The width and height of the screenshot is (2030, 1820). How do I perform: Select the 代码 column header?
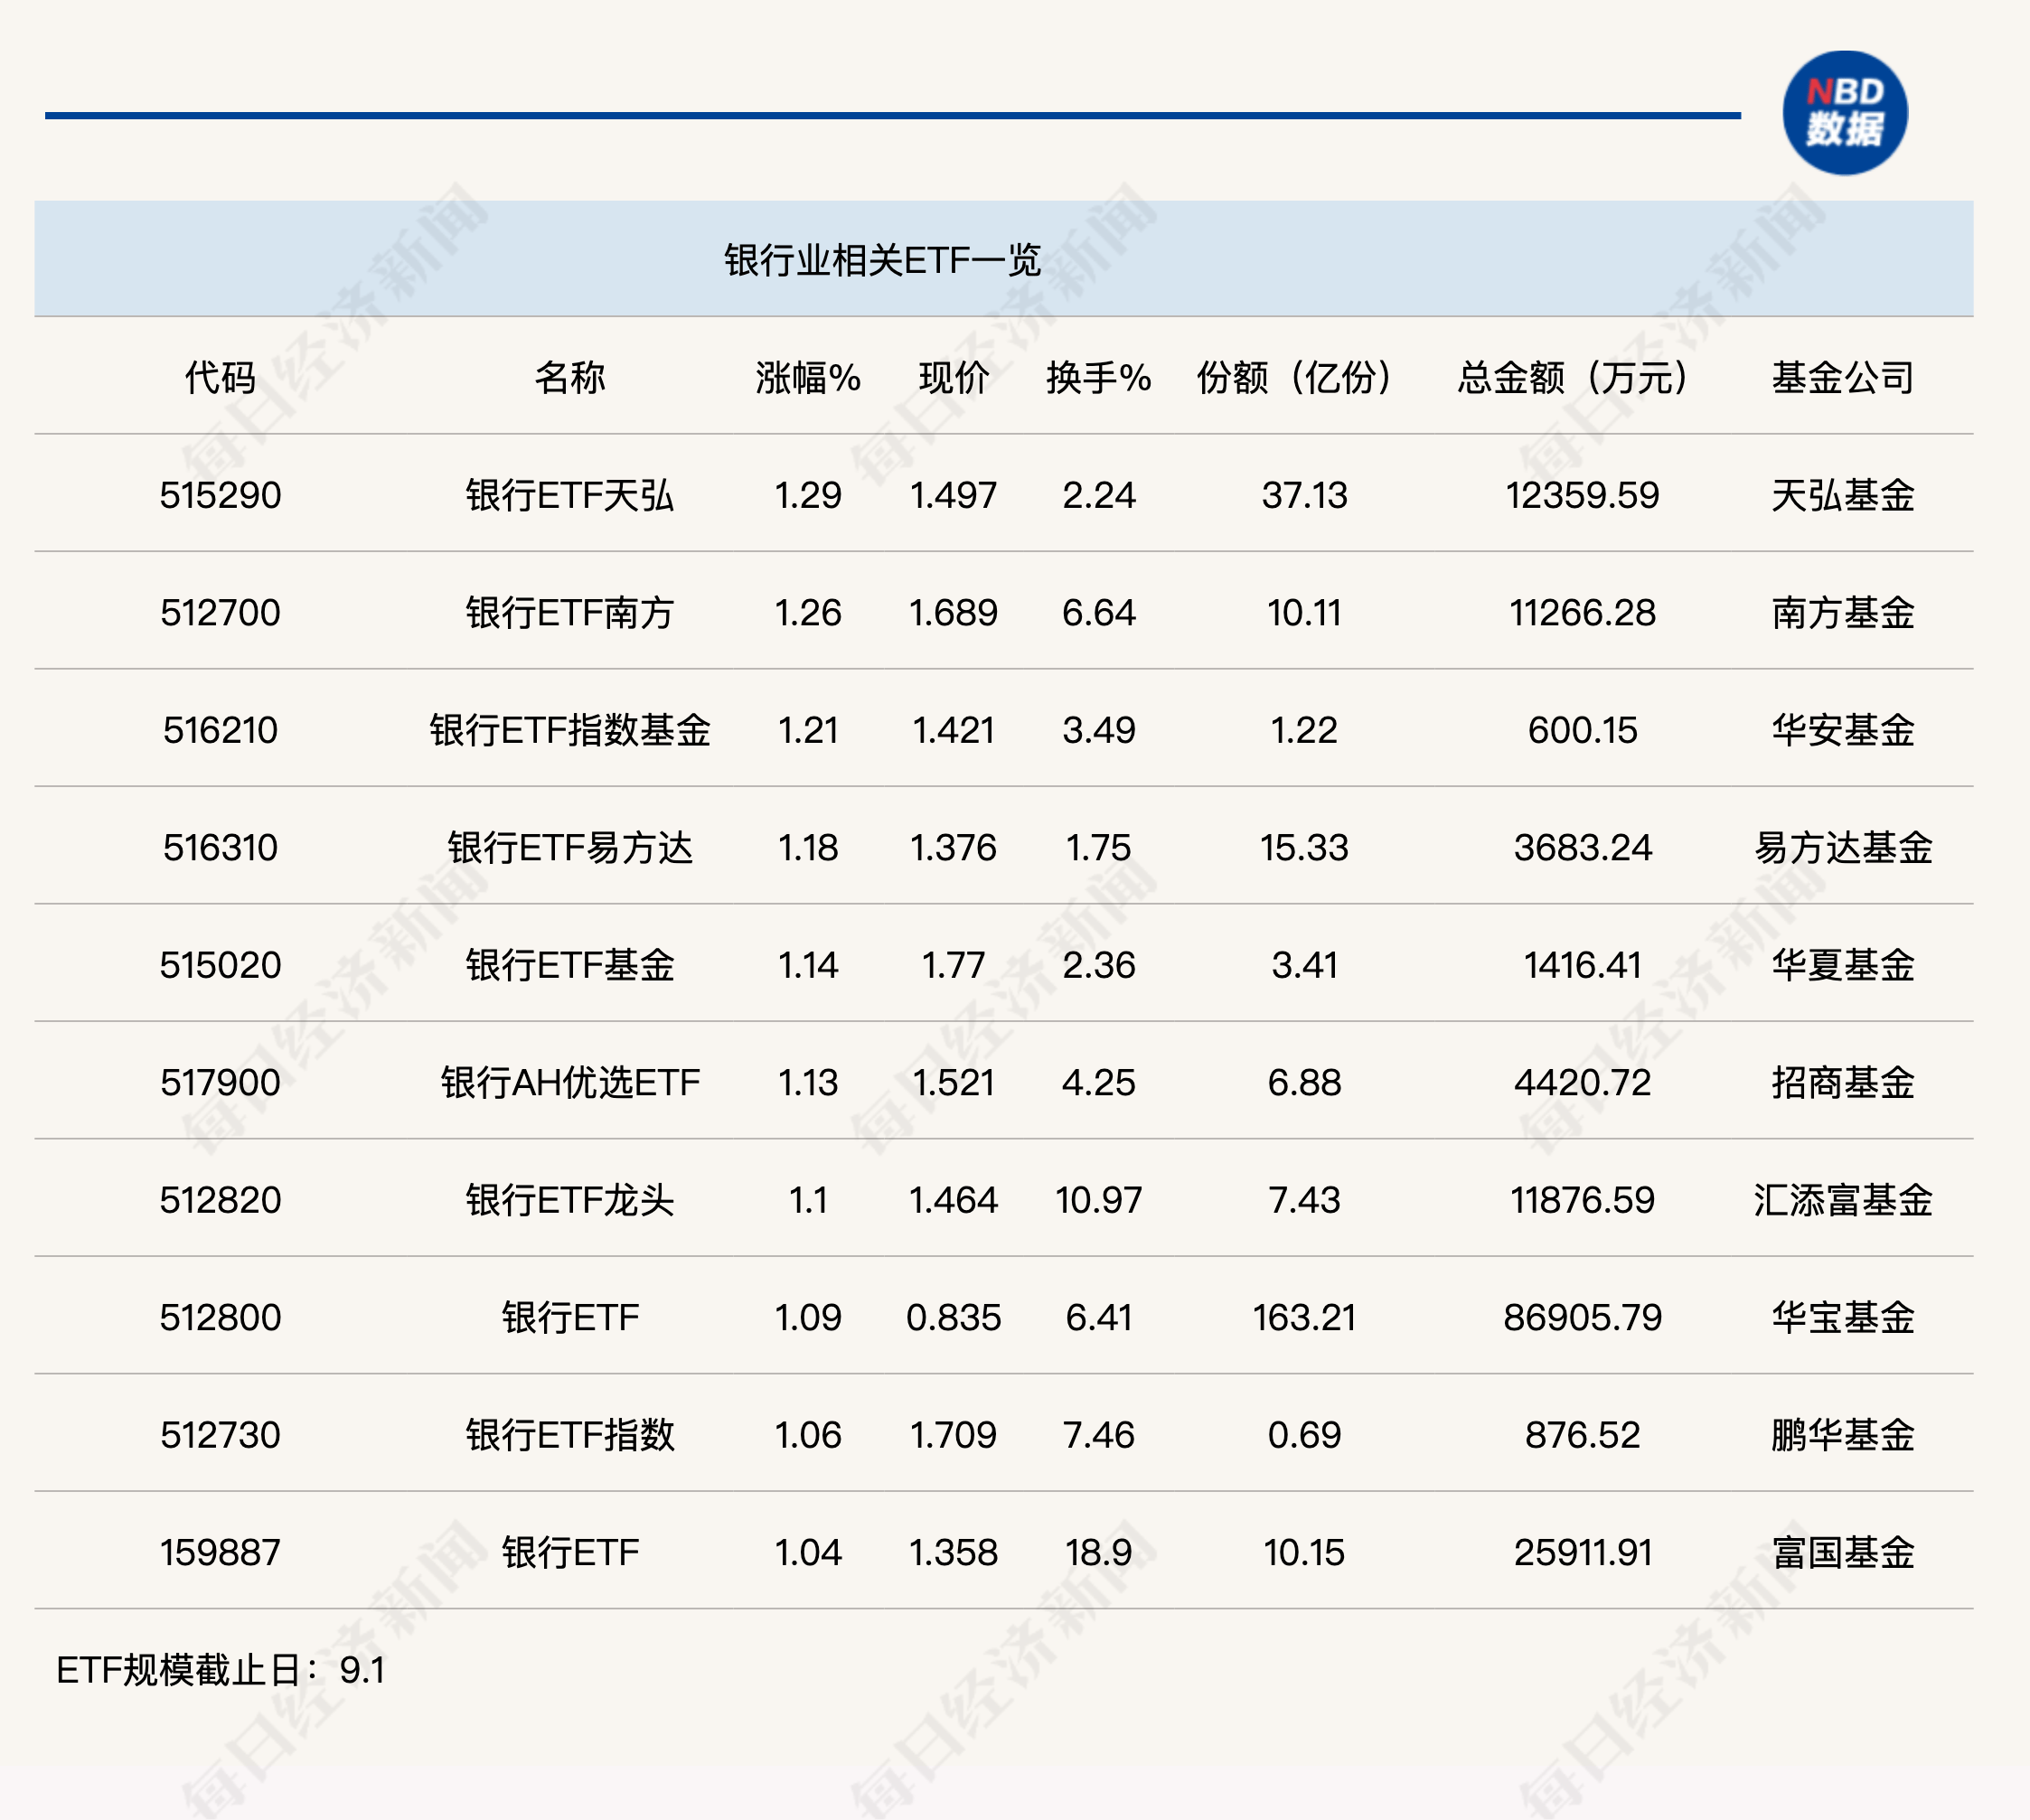click(220, 378)
